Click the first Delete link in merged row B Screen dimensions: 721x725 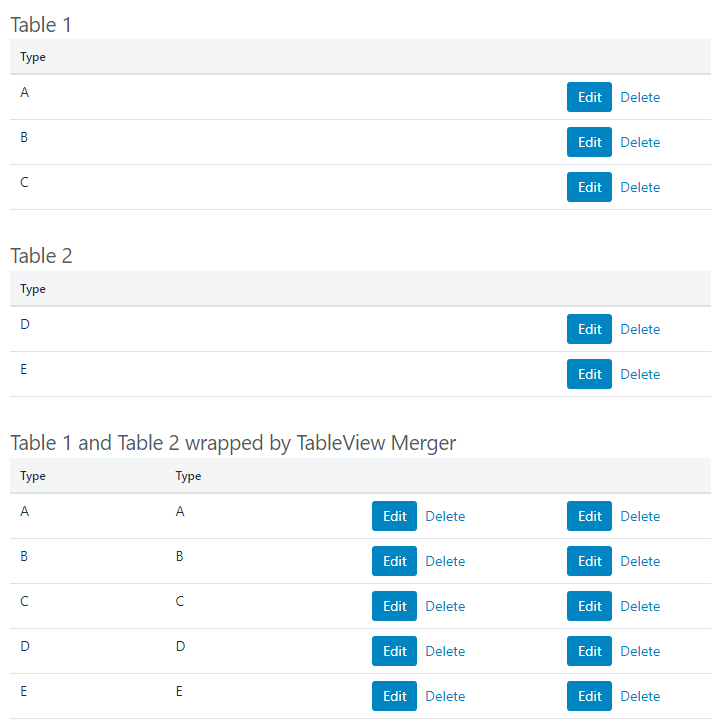(x=445, y=561)
